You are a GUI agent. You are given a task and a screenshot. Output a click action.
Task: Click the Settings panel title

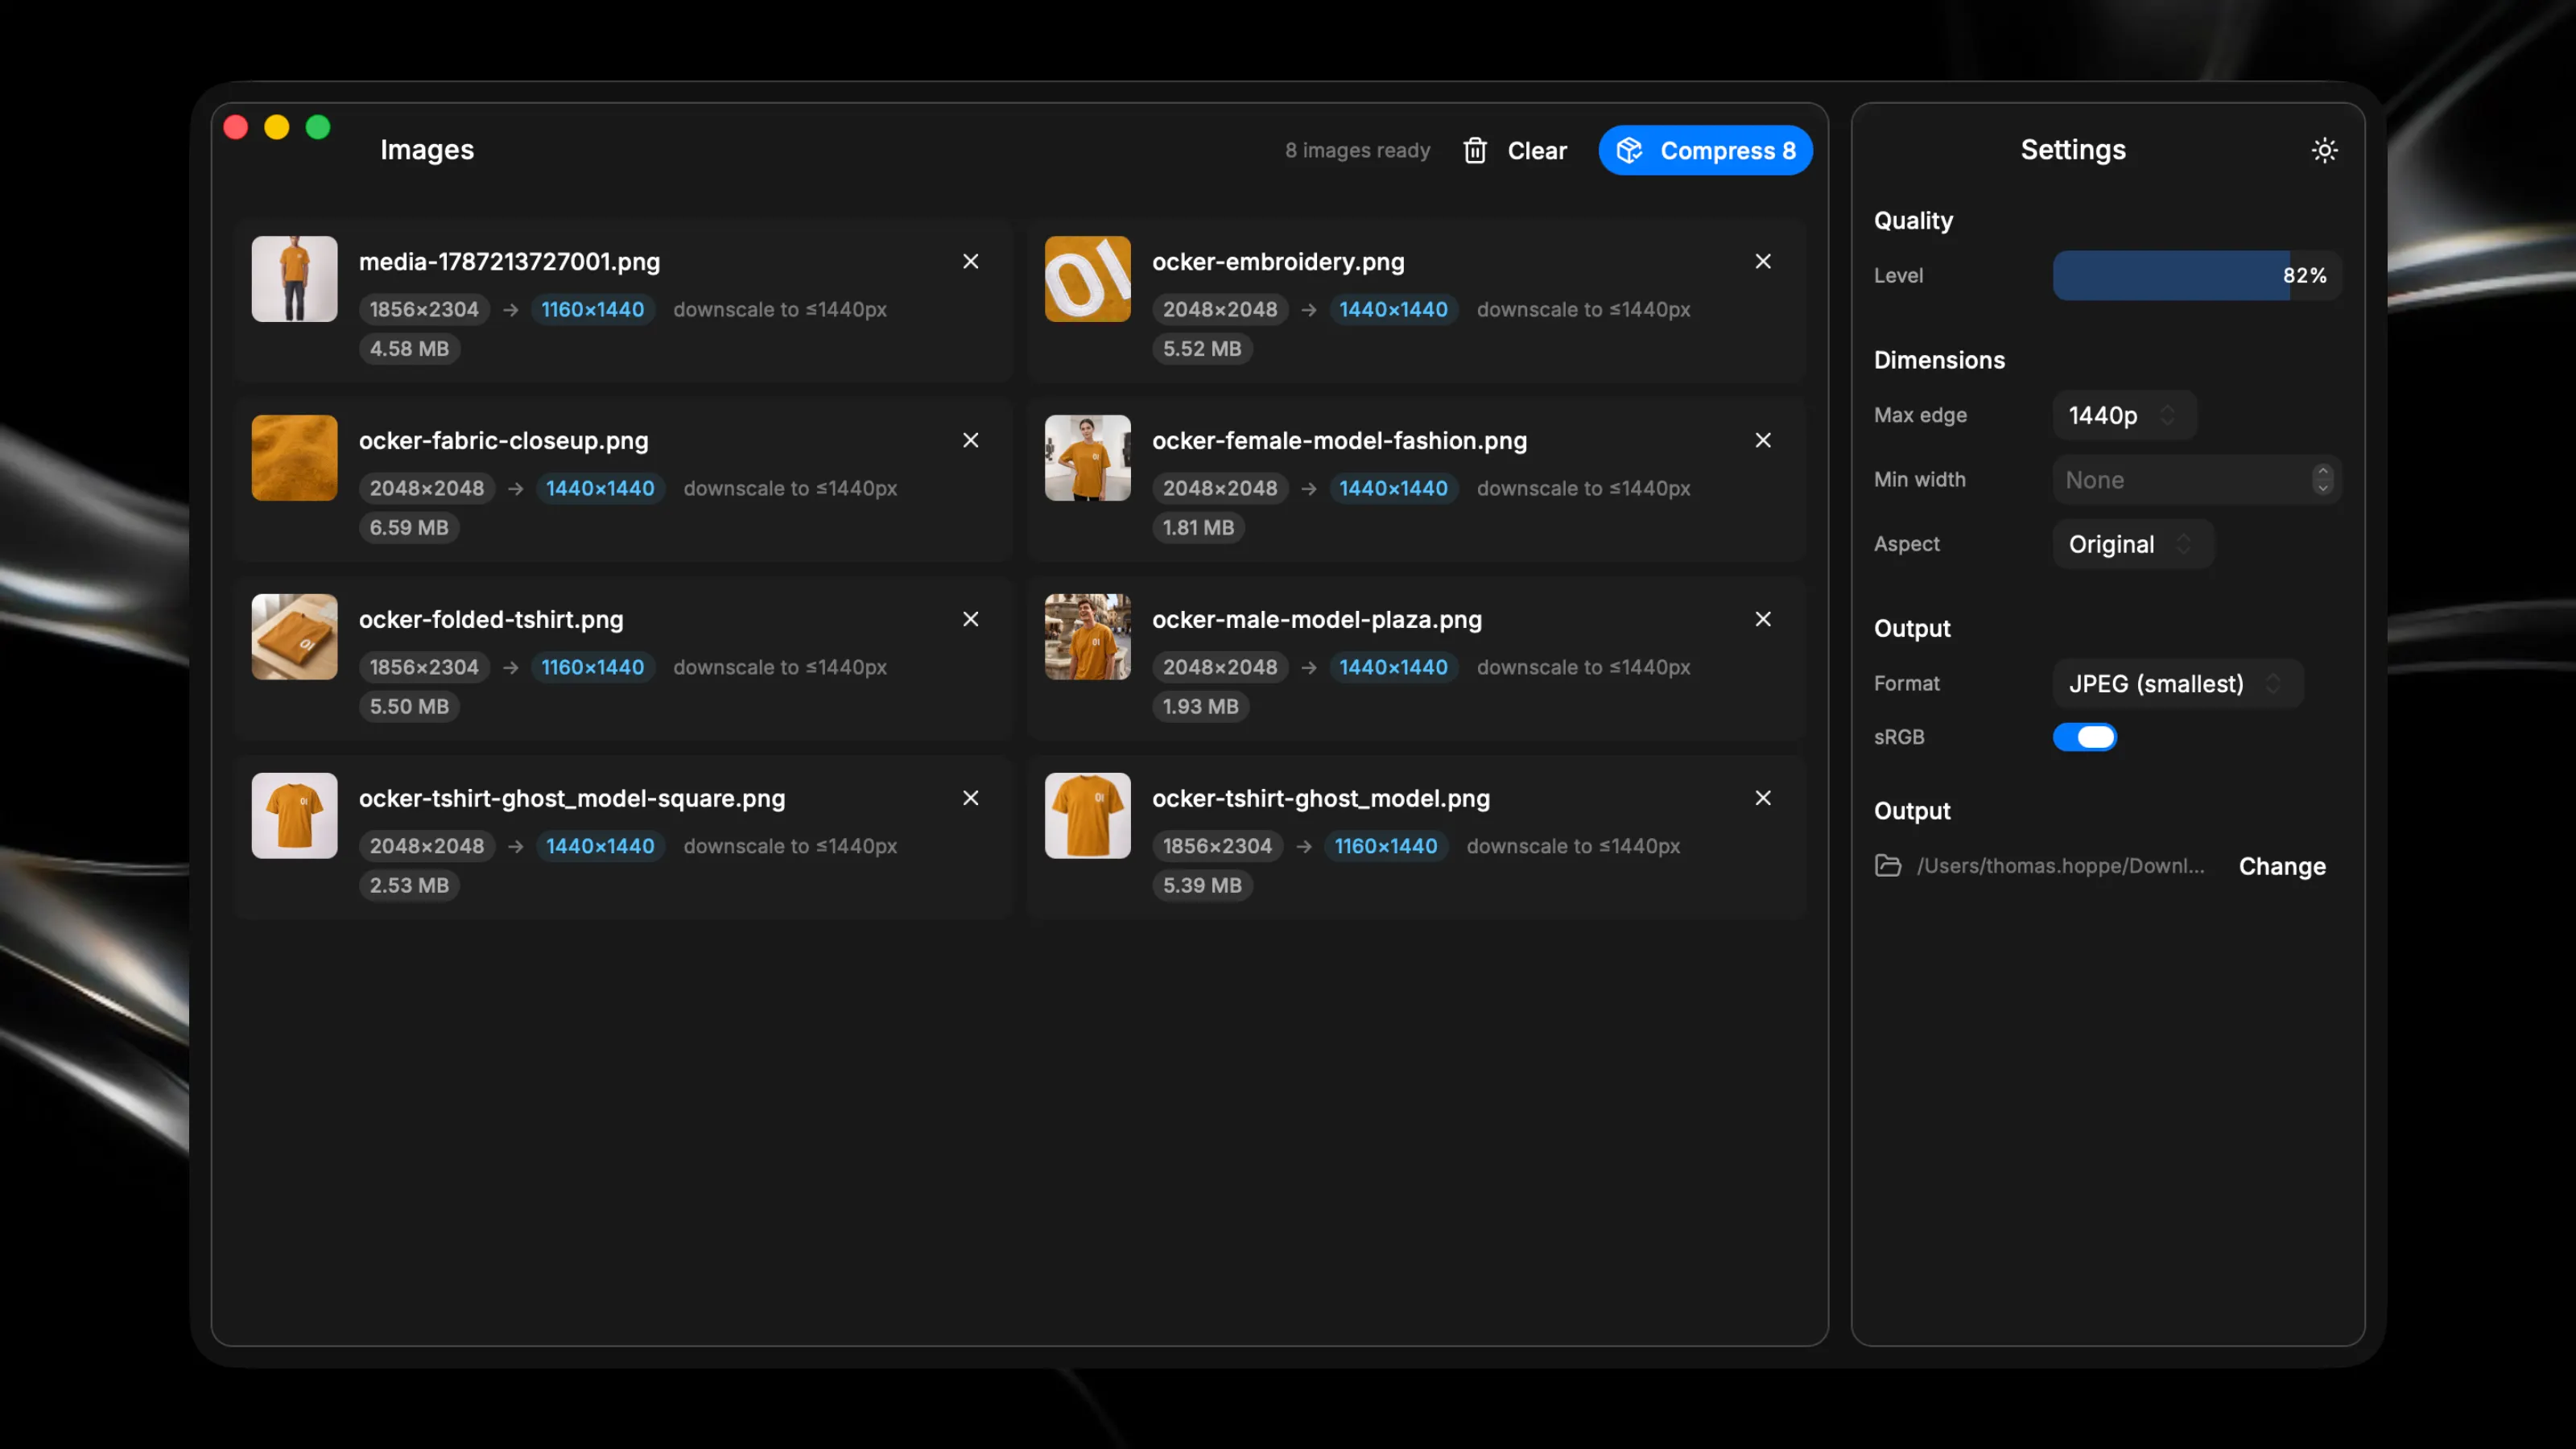(x=2073, y=150)
